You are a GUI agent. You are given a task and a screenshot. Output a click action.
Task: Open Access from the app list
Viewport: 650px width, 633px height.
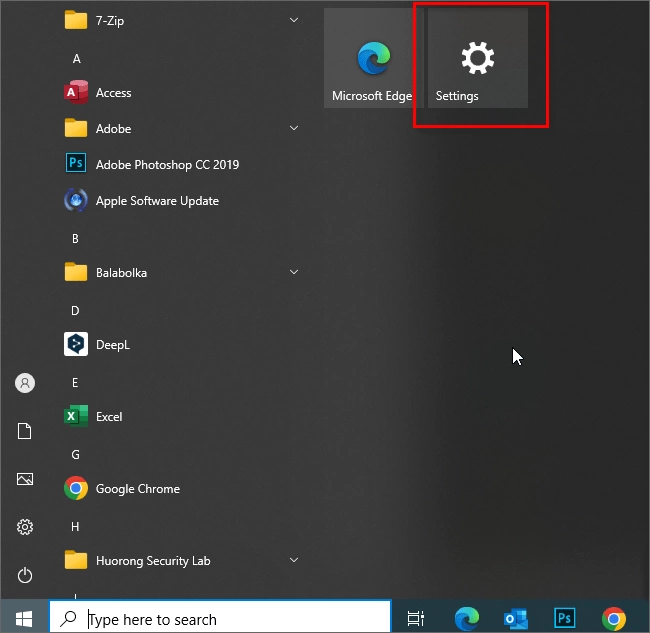[x=181, y=92]
